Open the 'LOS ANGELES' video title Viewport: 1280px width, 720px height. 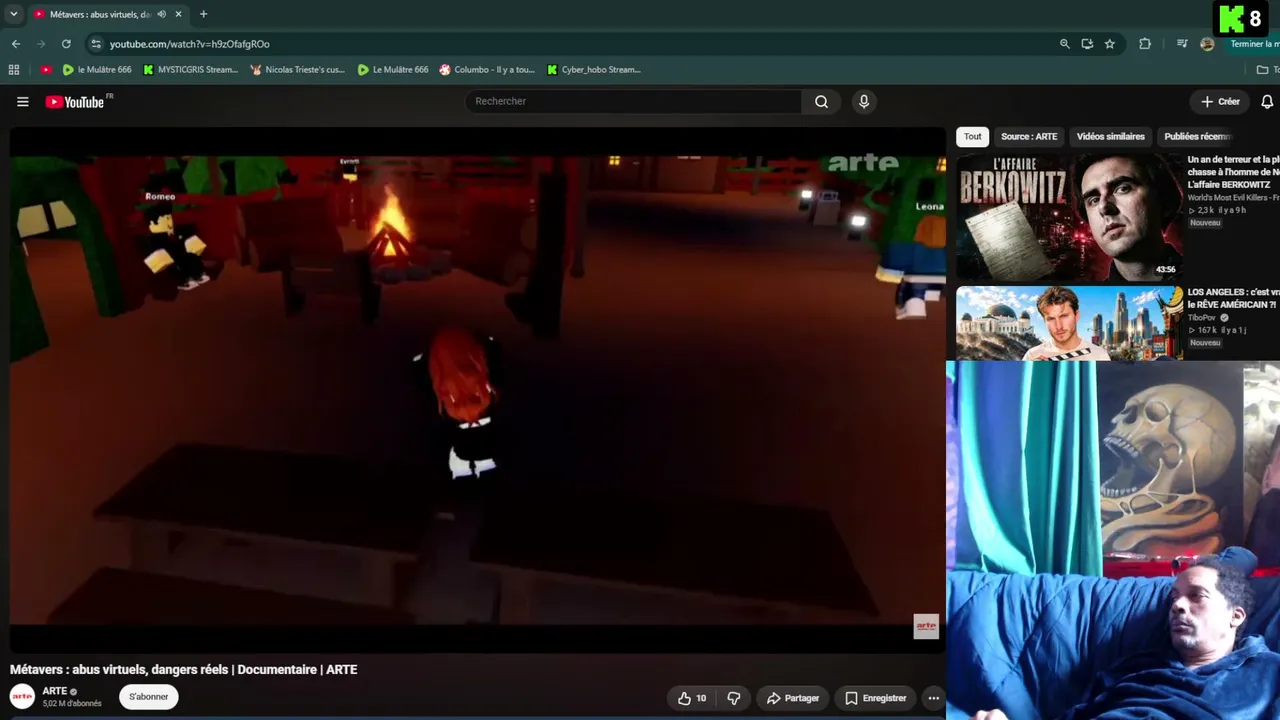[x=1233, y=298]
